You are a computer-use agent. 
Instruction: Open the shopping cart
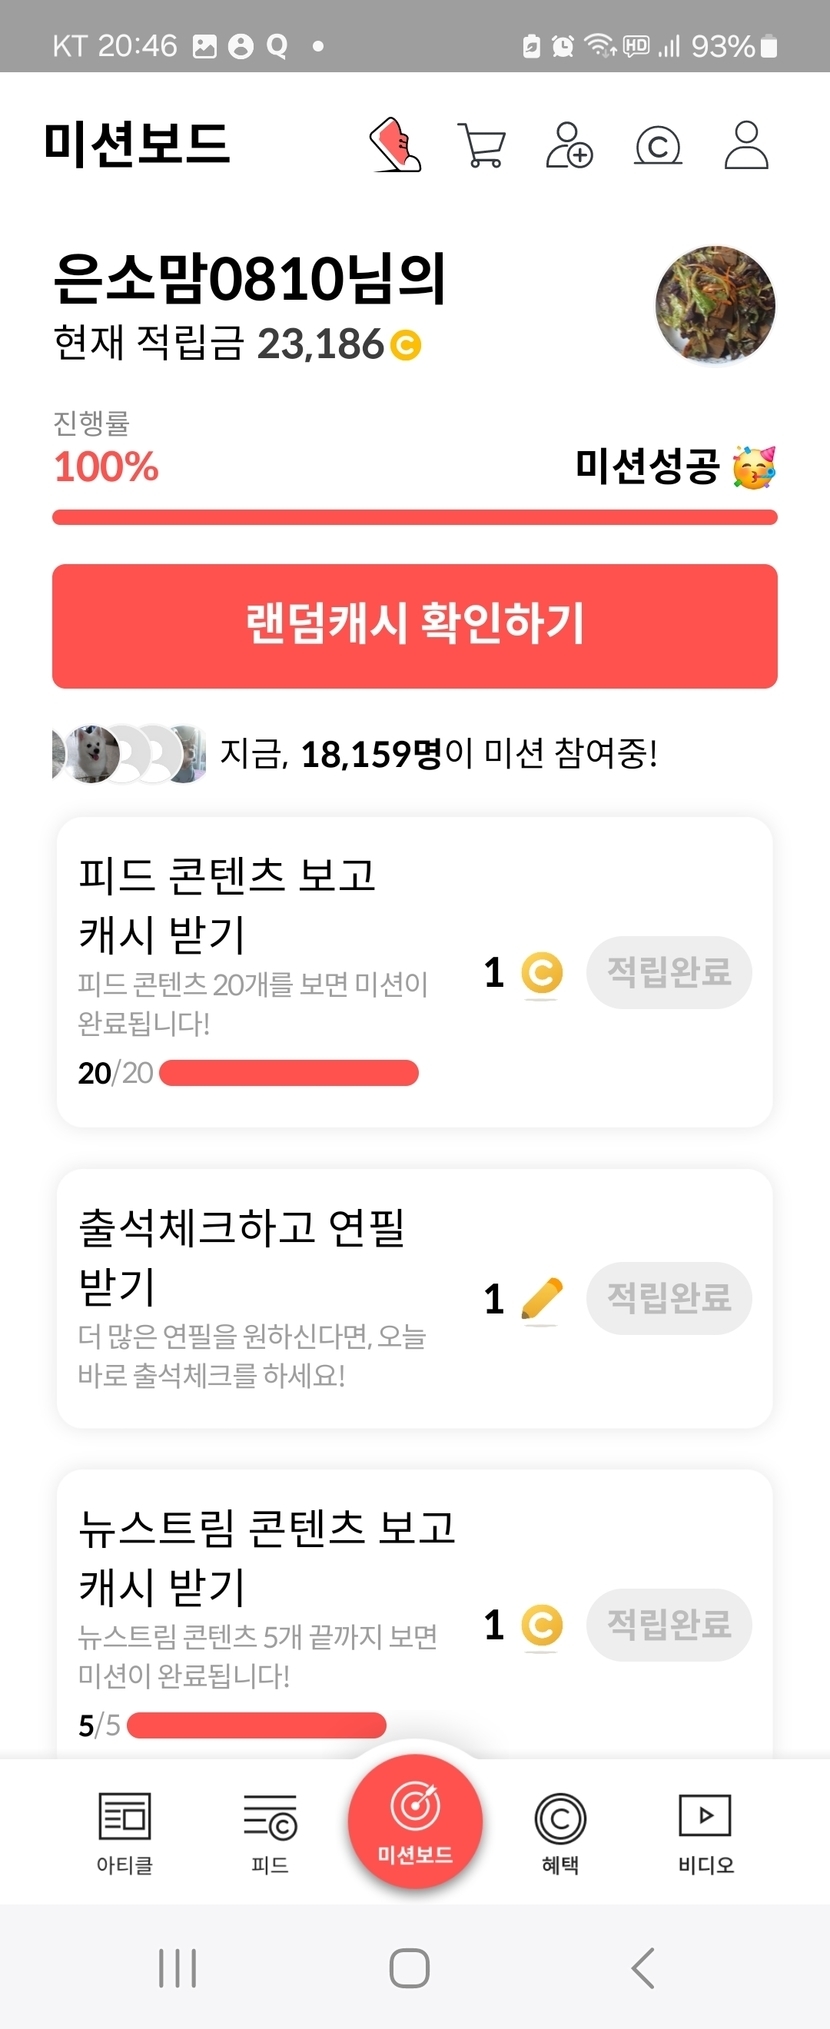point(481,145)
